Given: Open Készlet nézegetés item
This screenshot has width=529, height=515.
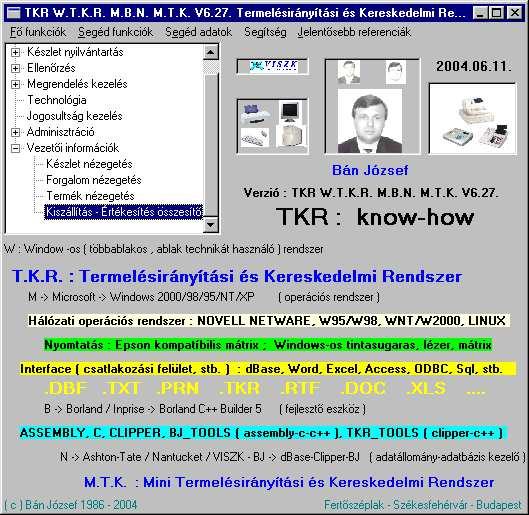Looking at the screenshot, I should coord(89,164).
